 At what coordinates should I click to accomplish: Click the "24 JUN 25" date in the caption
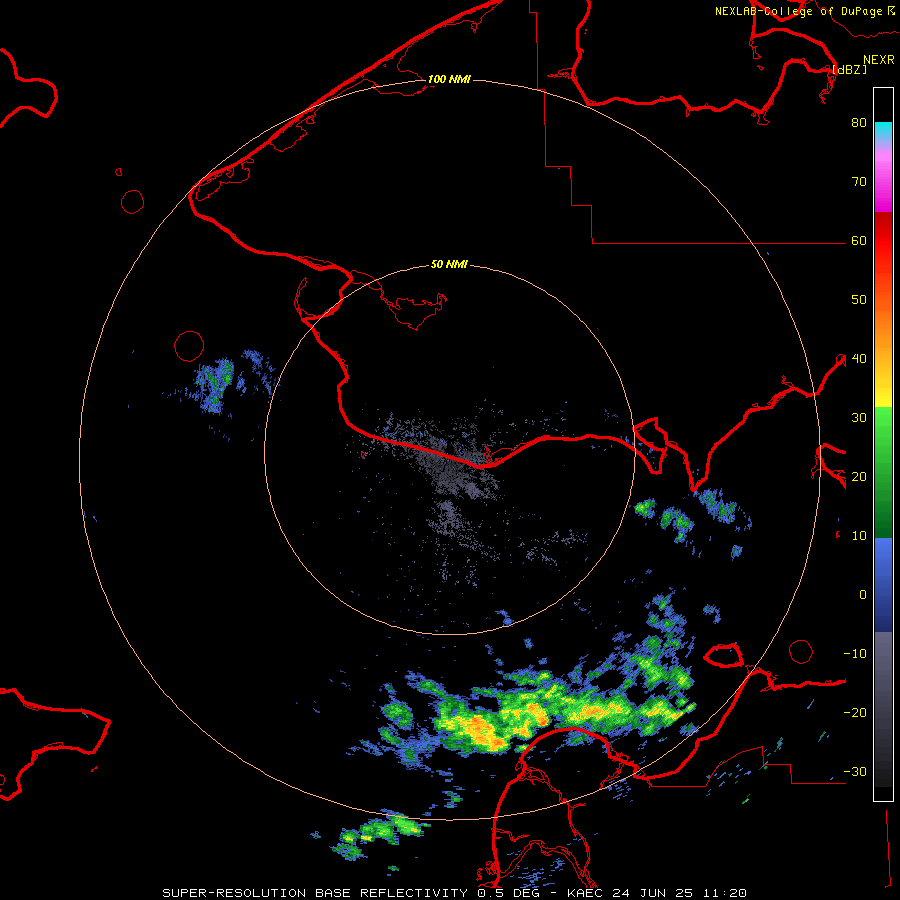pos(654,893)
